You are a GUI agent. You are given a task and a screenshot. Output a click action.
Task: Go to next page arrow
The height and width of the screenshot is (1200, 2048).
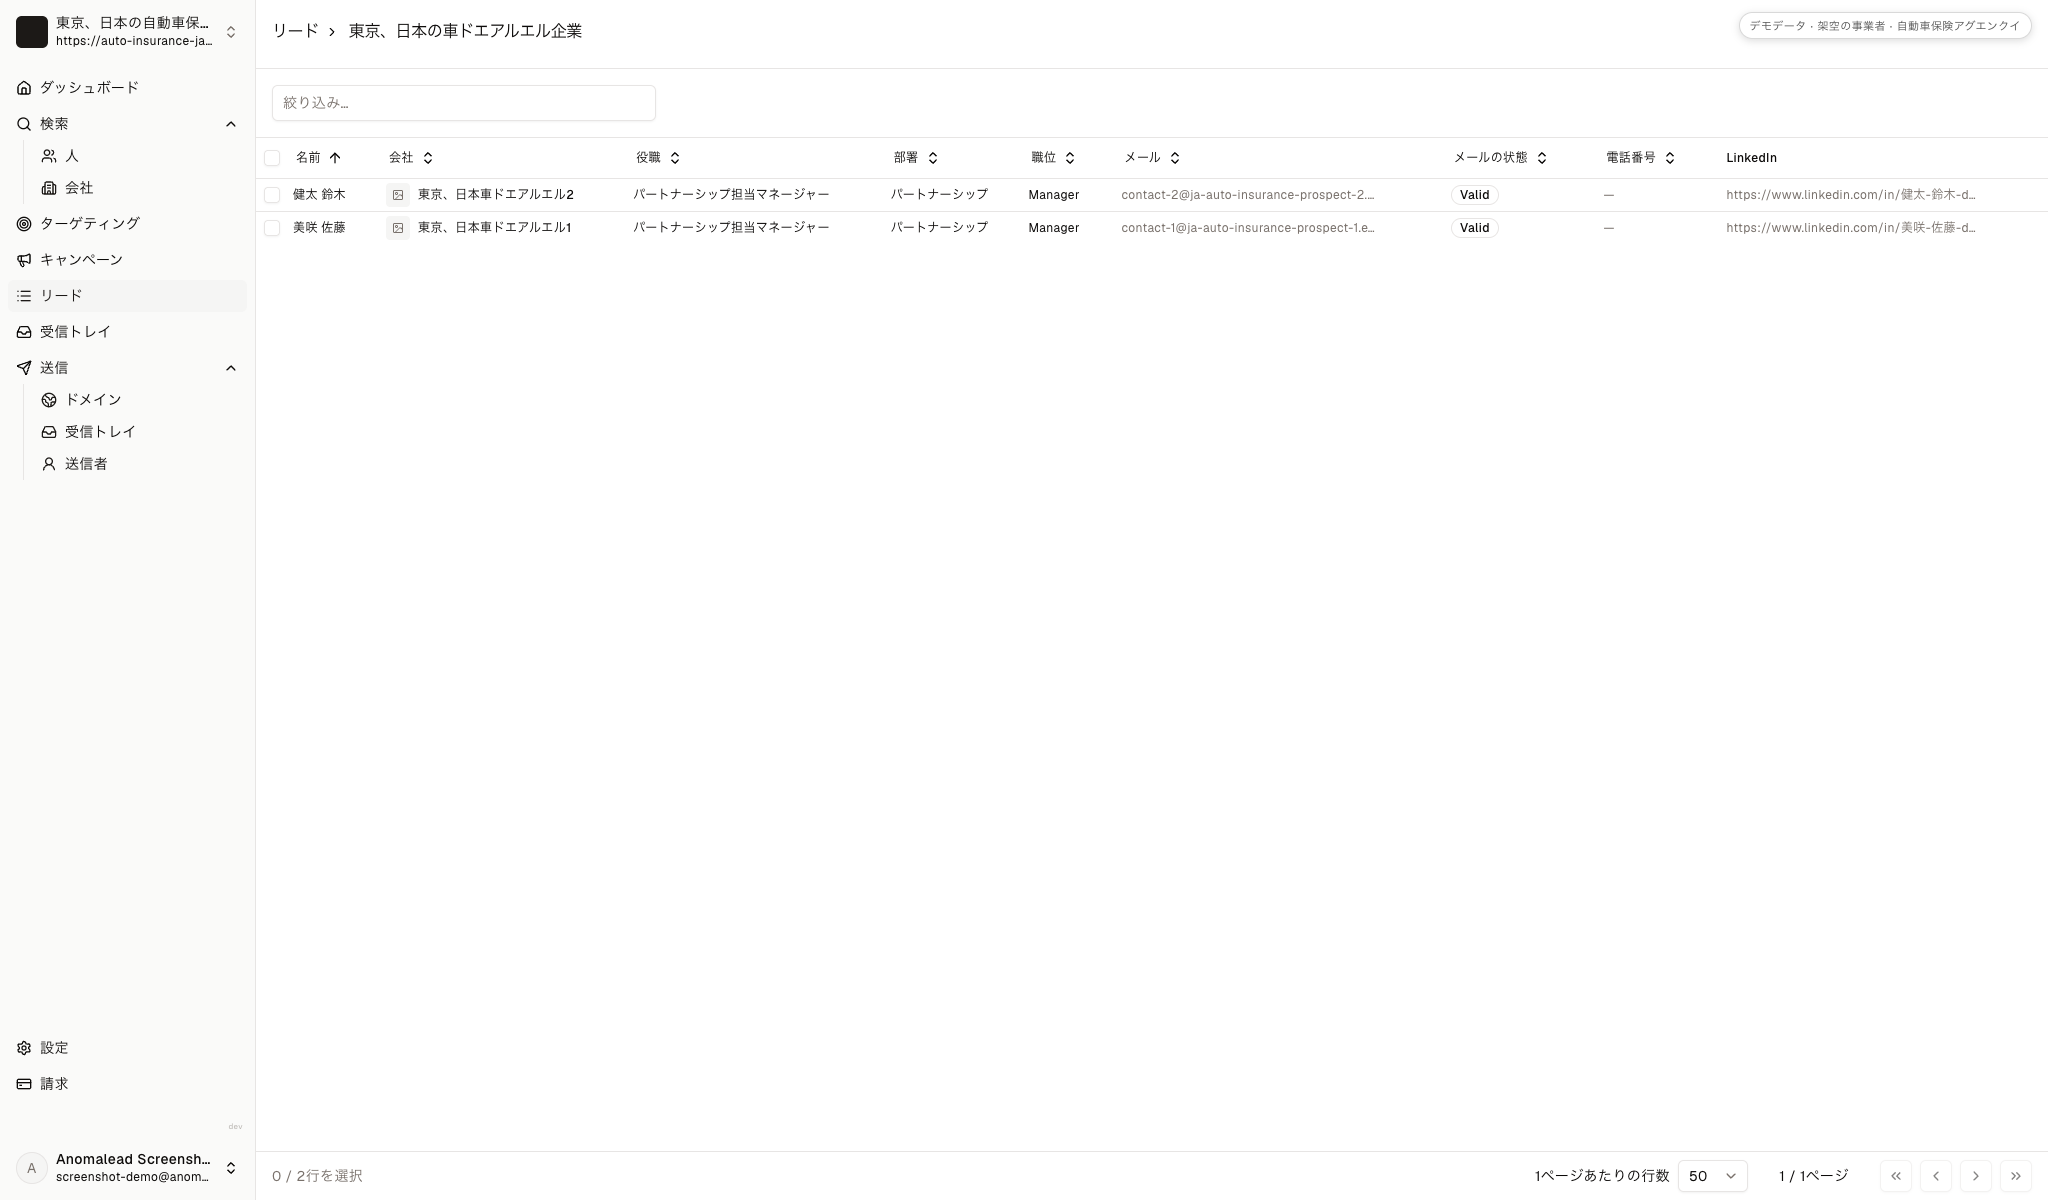click(x=1976, y=1176)
